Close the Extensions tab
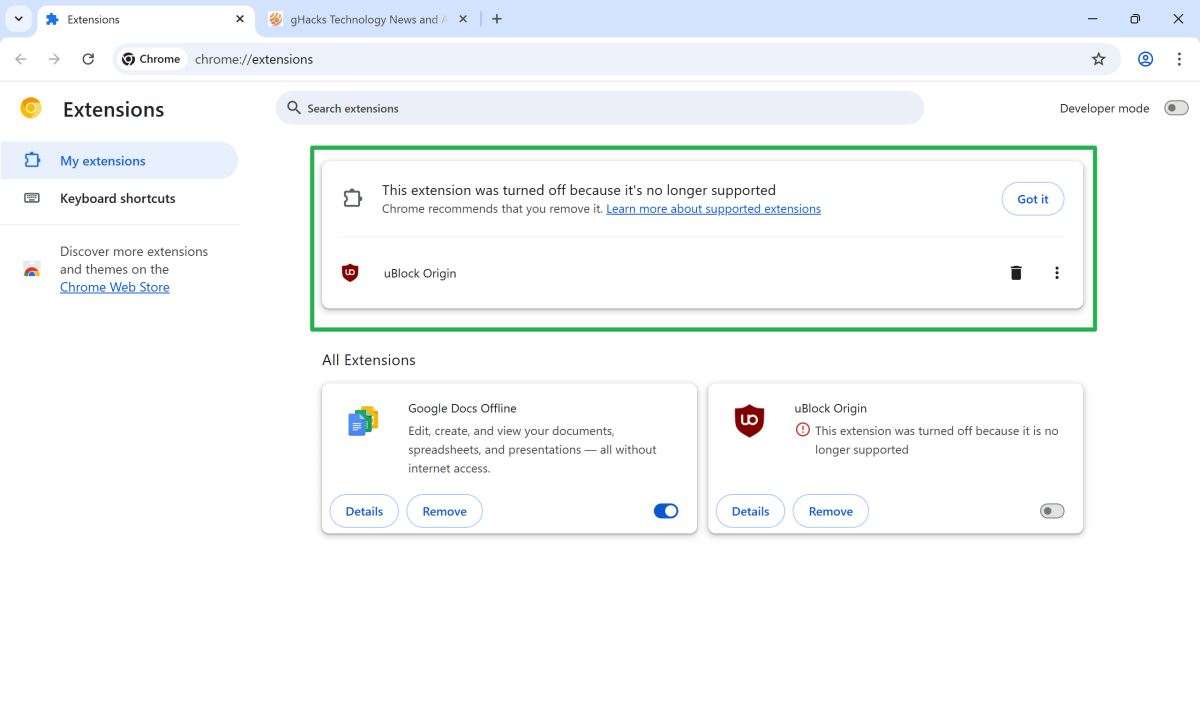 [x=240, y=19]
